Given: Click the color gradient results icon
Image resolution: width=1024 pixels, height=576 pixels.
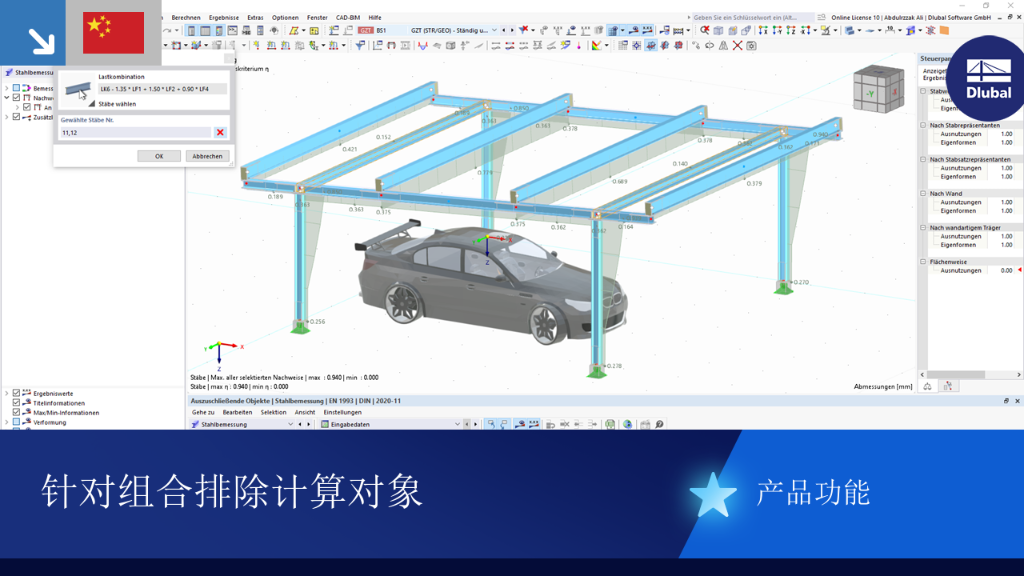Looking at the screenshot, I should (x=596, y=46).
